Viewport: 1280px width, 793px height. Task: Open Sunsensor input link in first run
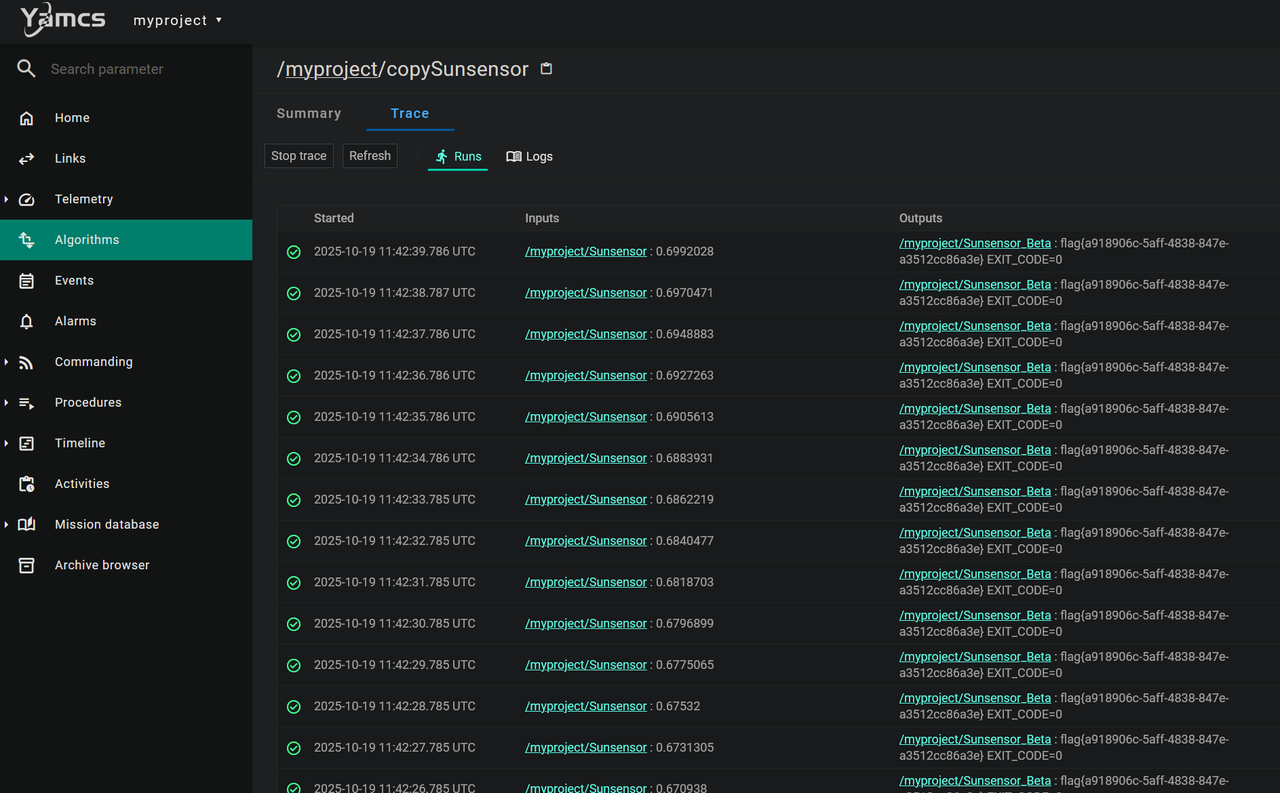586,252
